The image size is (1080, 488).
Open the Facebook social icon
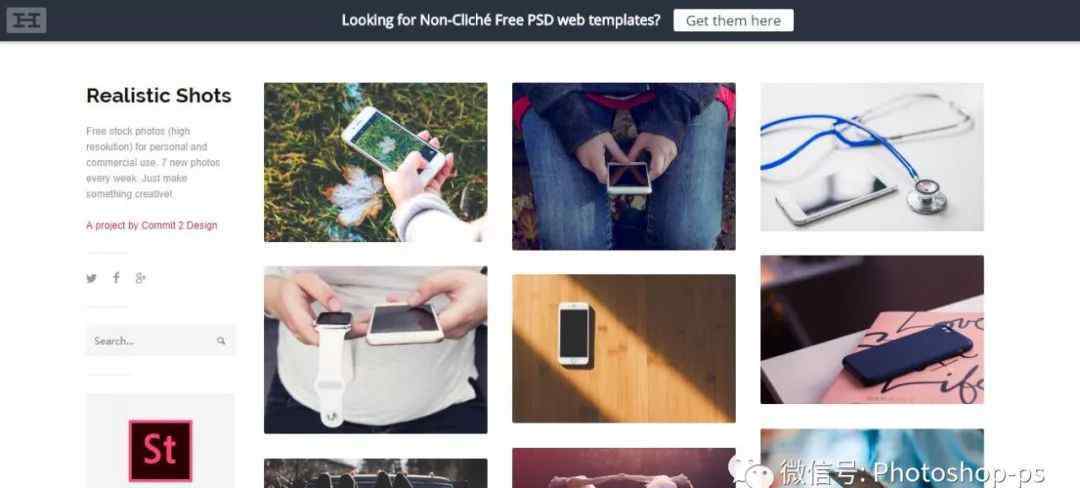coord(116,277)
